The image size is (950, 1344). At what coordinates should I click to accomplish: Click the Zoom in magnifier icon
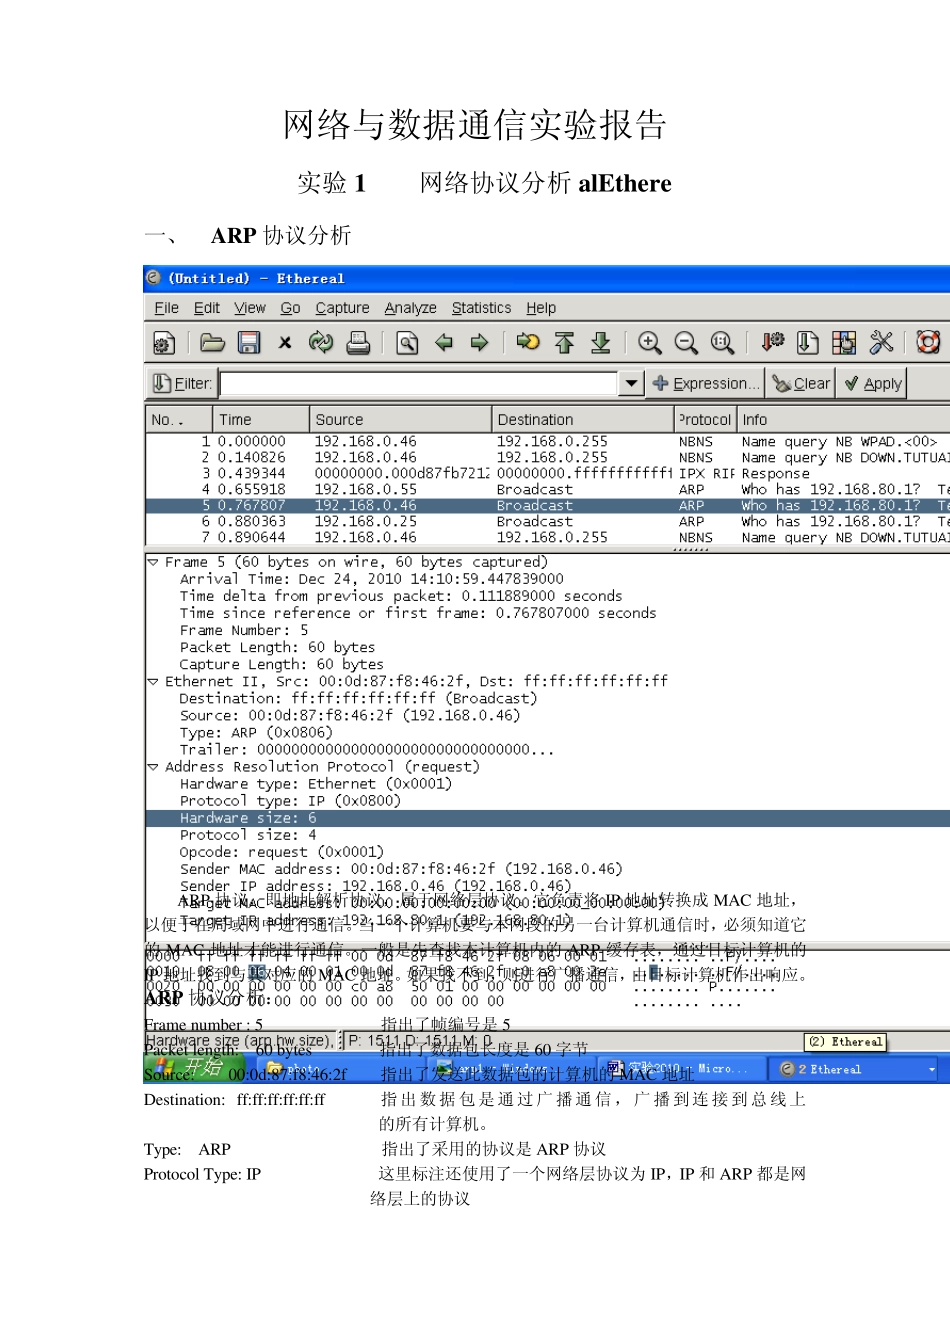tap(650, 343)
